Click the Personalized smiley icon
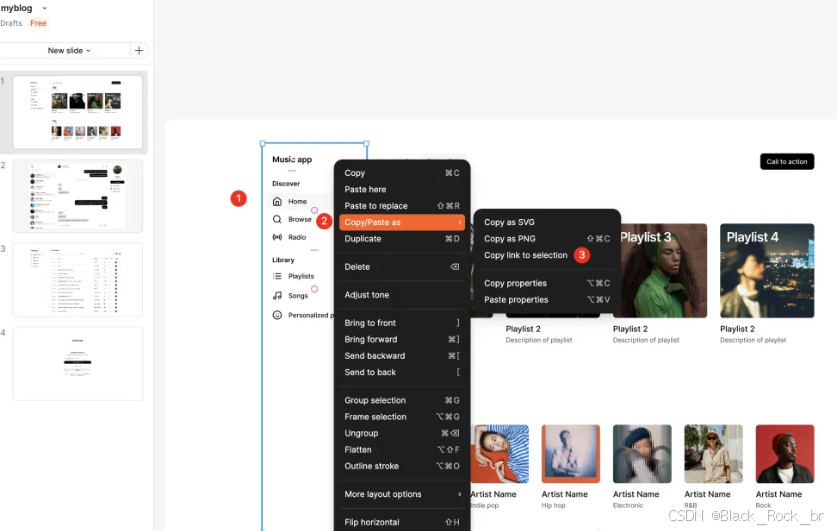Image resolution: width=837 pixels, height=531 pixels. 277,315
